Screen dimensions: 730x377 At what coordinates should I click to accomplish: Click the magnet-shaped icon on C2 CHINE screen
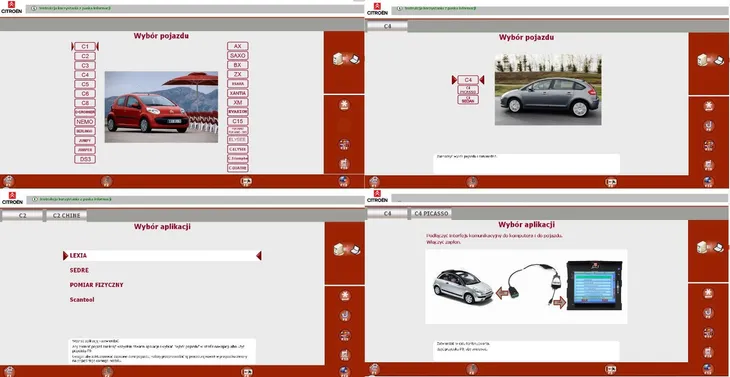345,316
